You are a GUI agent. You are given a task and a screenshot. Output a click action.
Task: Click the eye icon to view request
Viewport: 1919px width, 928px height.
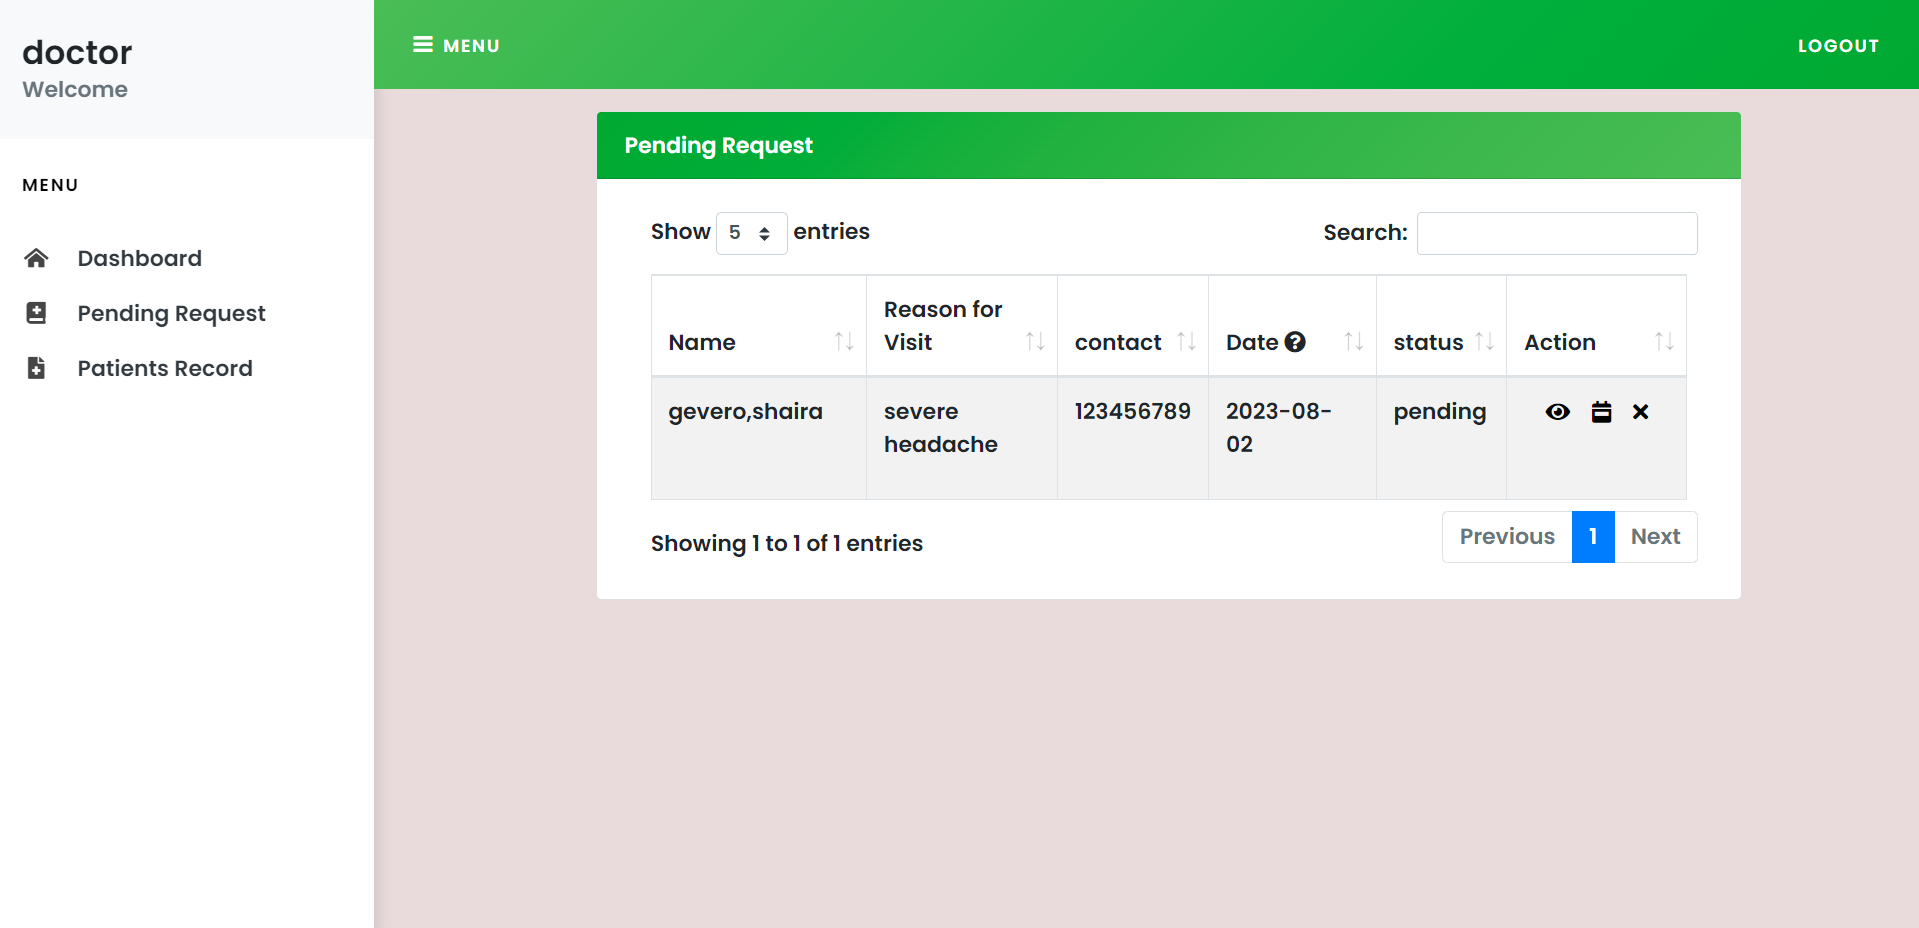click(1557, 412)
